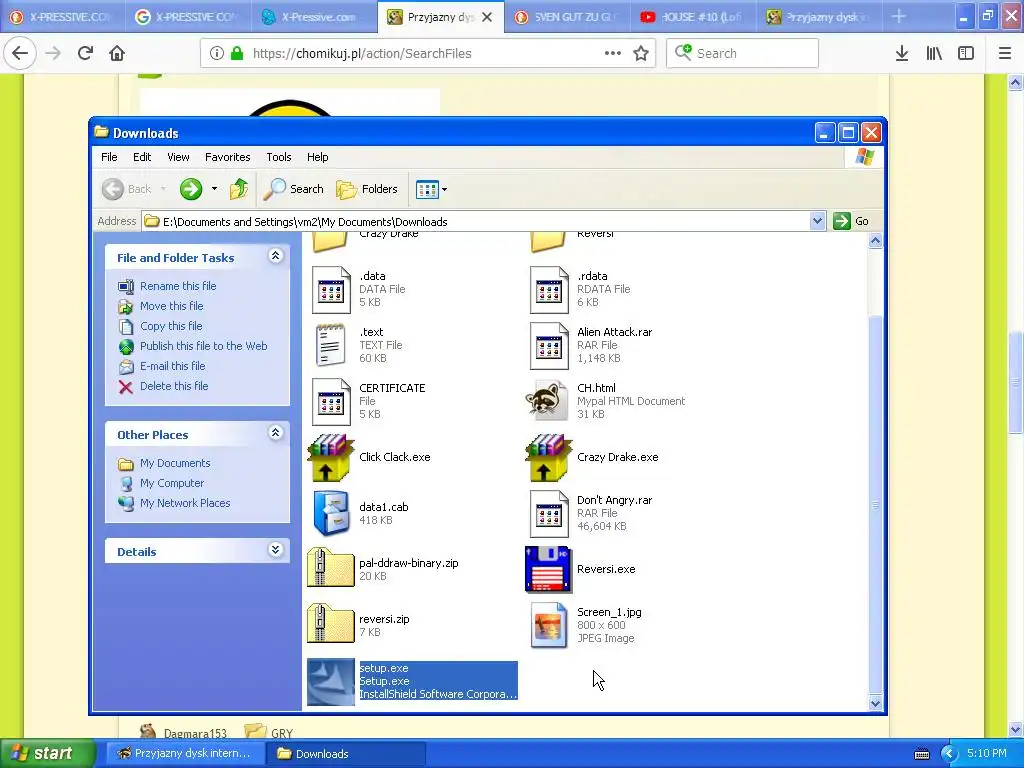Image resolution: width=1024 pixels, height=768 pixels.
Task: Click browser Home button
Action: coord(117,53)
